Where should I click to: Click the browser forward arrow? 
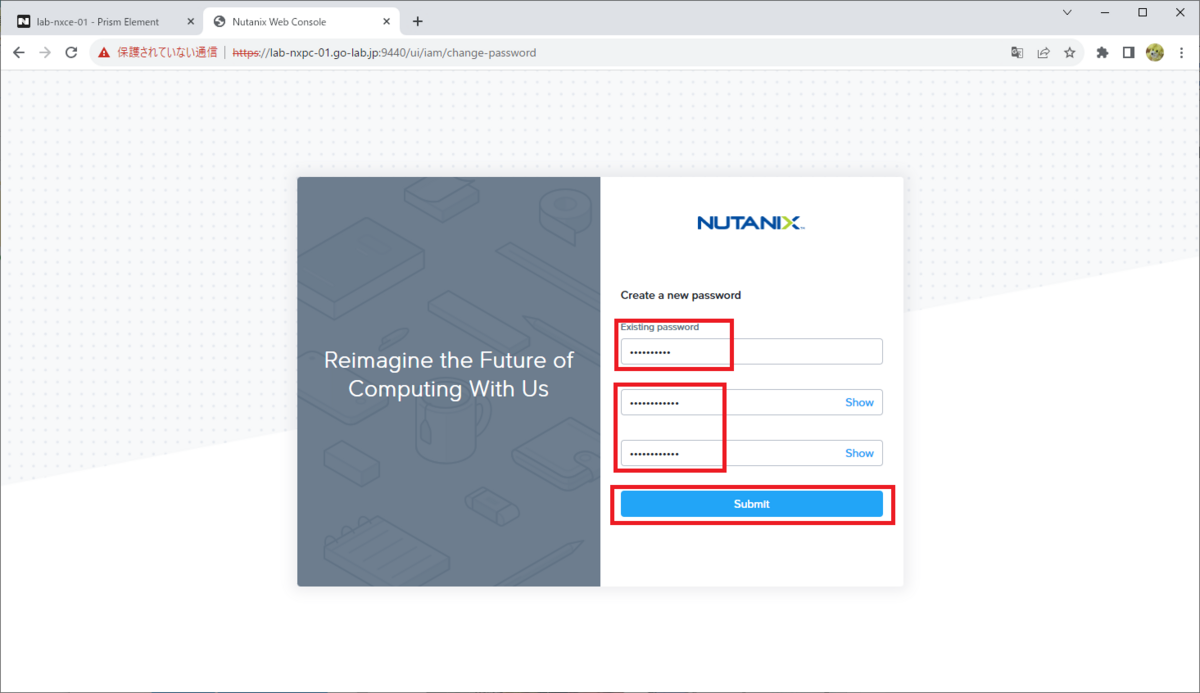click(45, 53)
